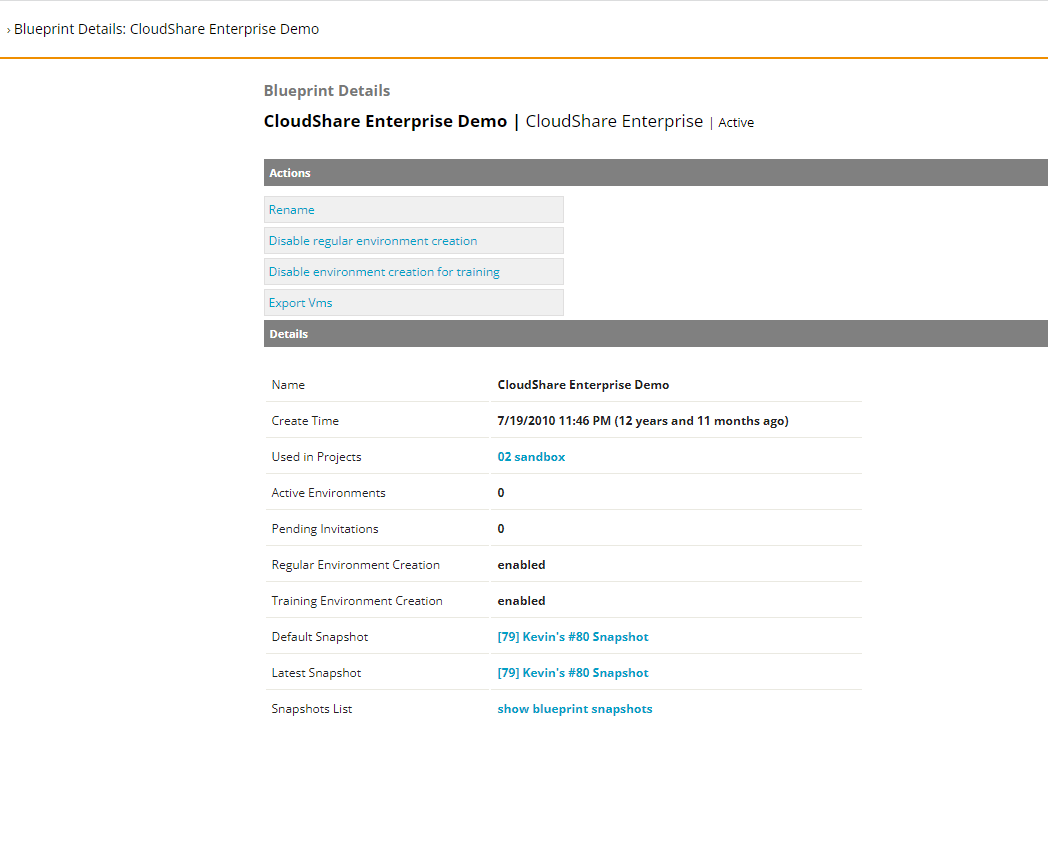Click the Pending Invitations label
This screenshot has width=1048, height=864.
[x=325, y=529]
